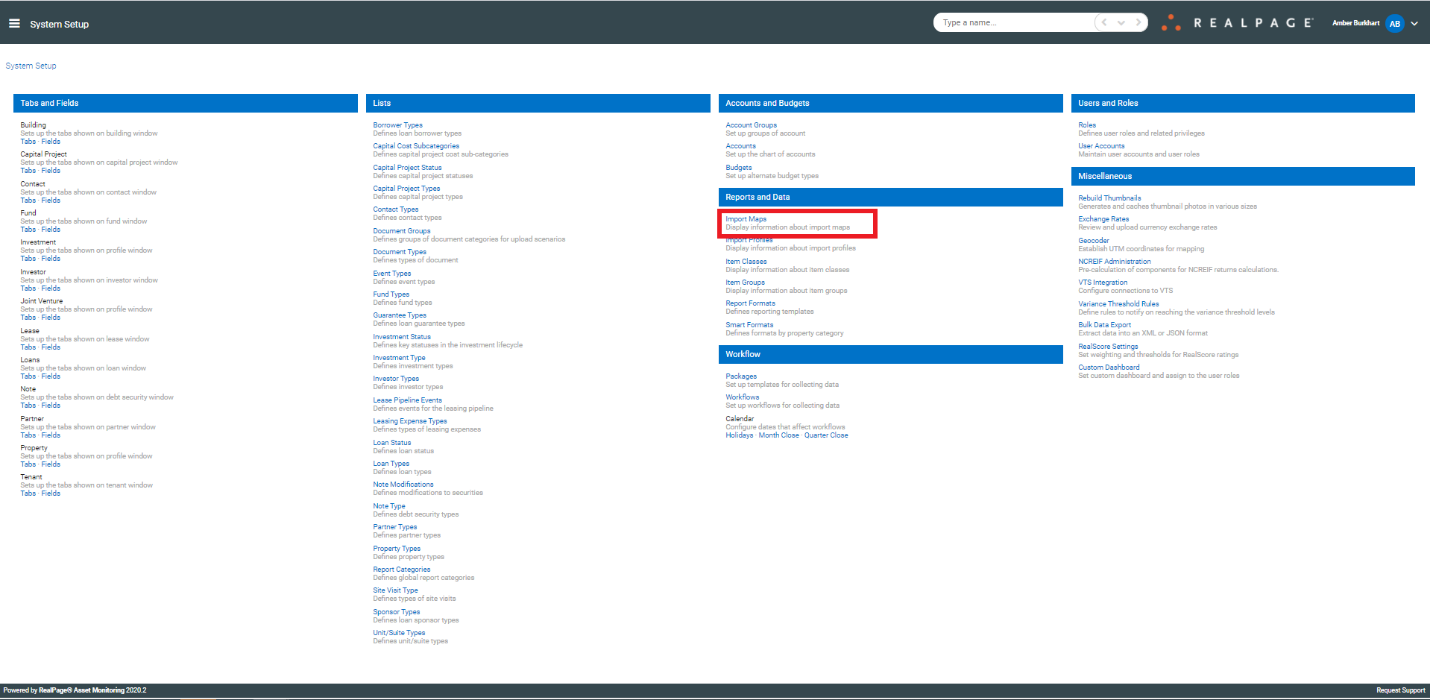Click the next arrow in the name search
The image size is (1430, 700).
click(x=1138, y=22)
